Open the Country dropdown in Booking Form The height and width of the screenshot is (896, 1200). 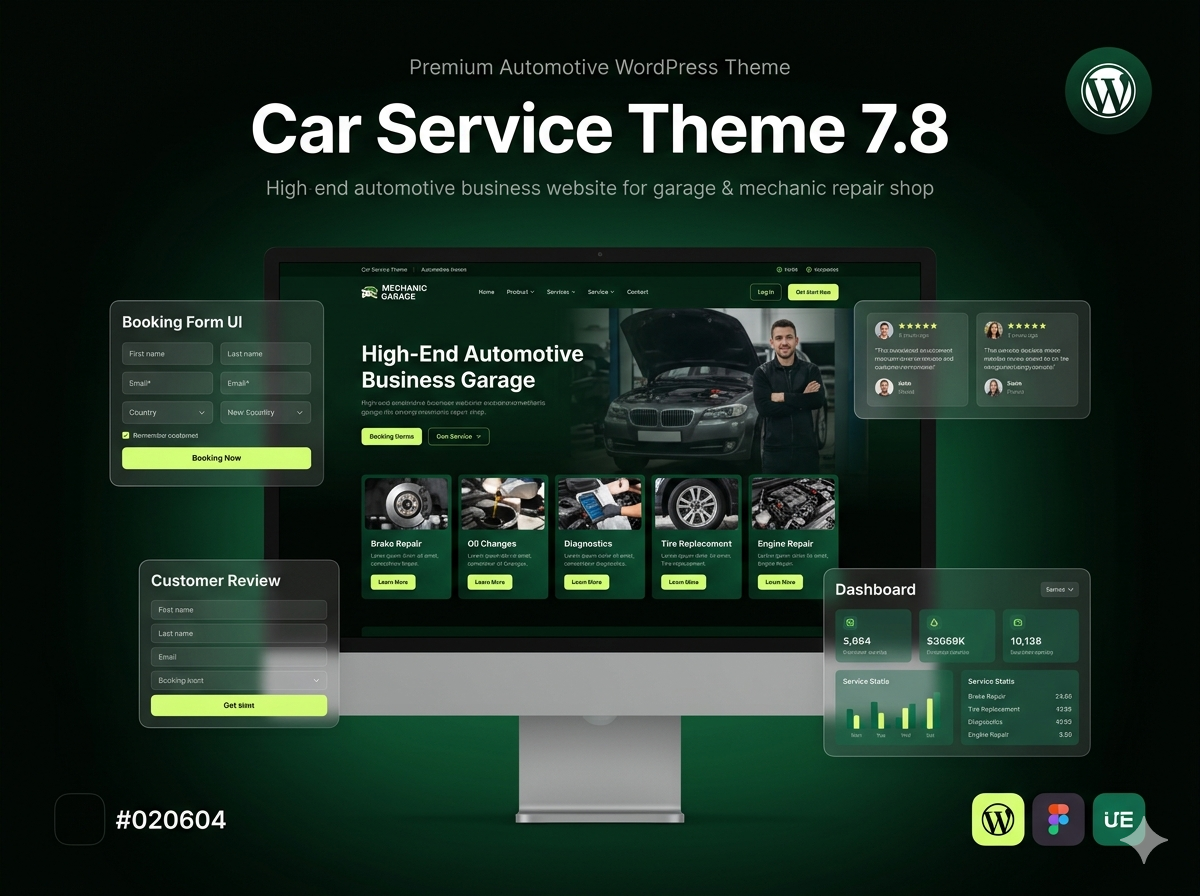tap(167, 412)
